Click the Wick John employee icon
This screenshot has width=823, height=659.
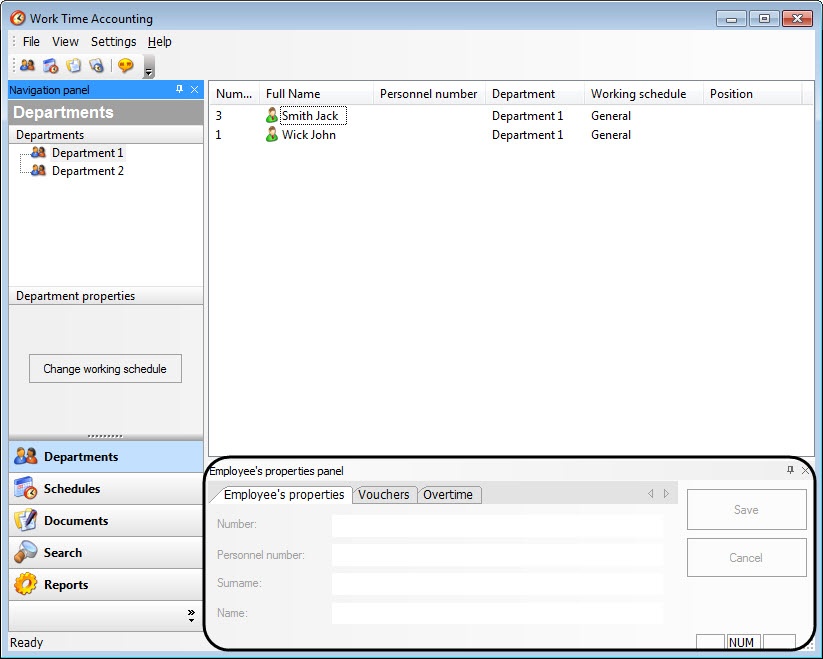tap(272, 135)
